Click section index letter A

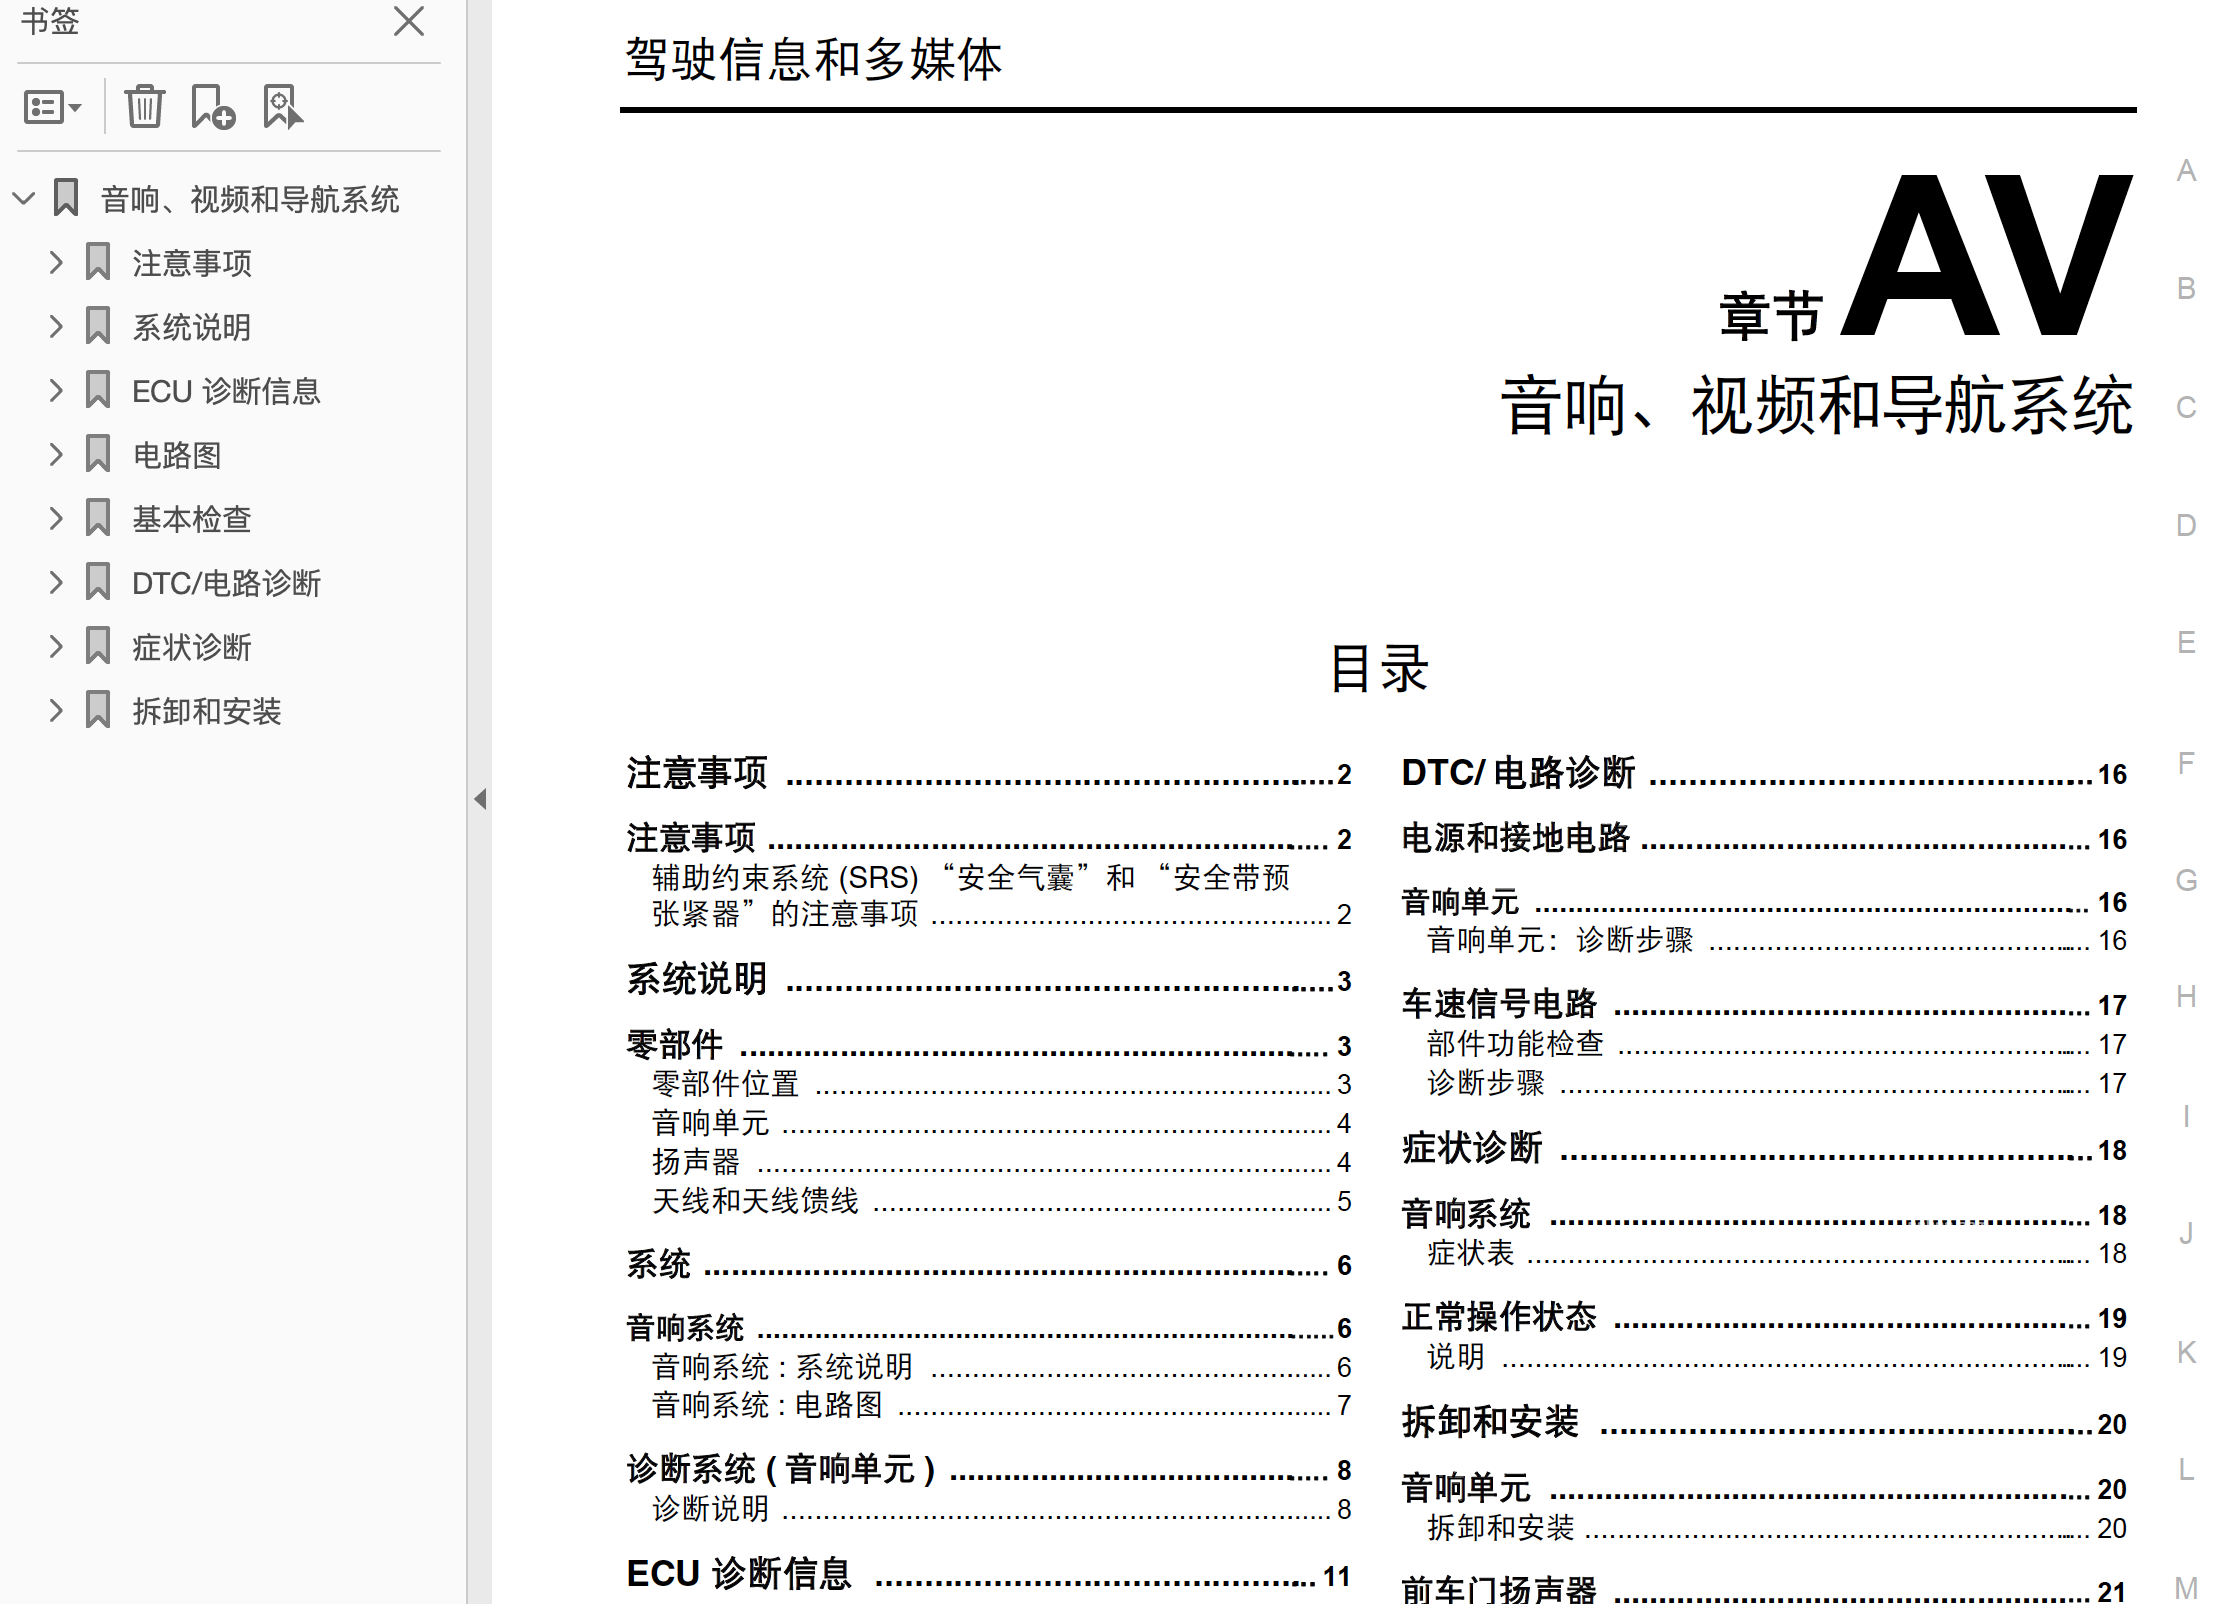point(2187,171)
